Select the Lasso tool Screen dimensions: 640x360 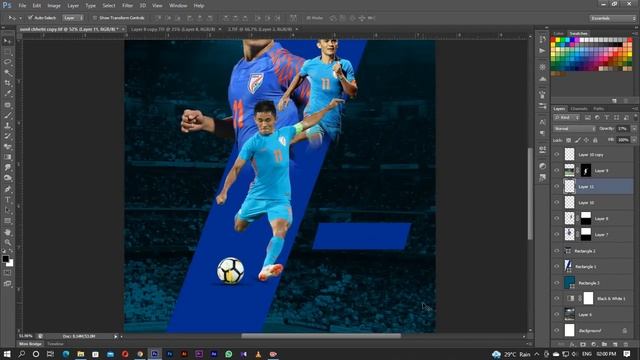pos(7,62)
